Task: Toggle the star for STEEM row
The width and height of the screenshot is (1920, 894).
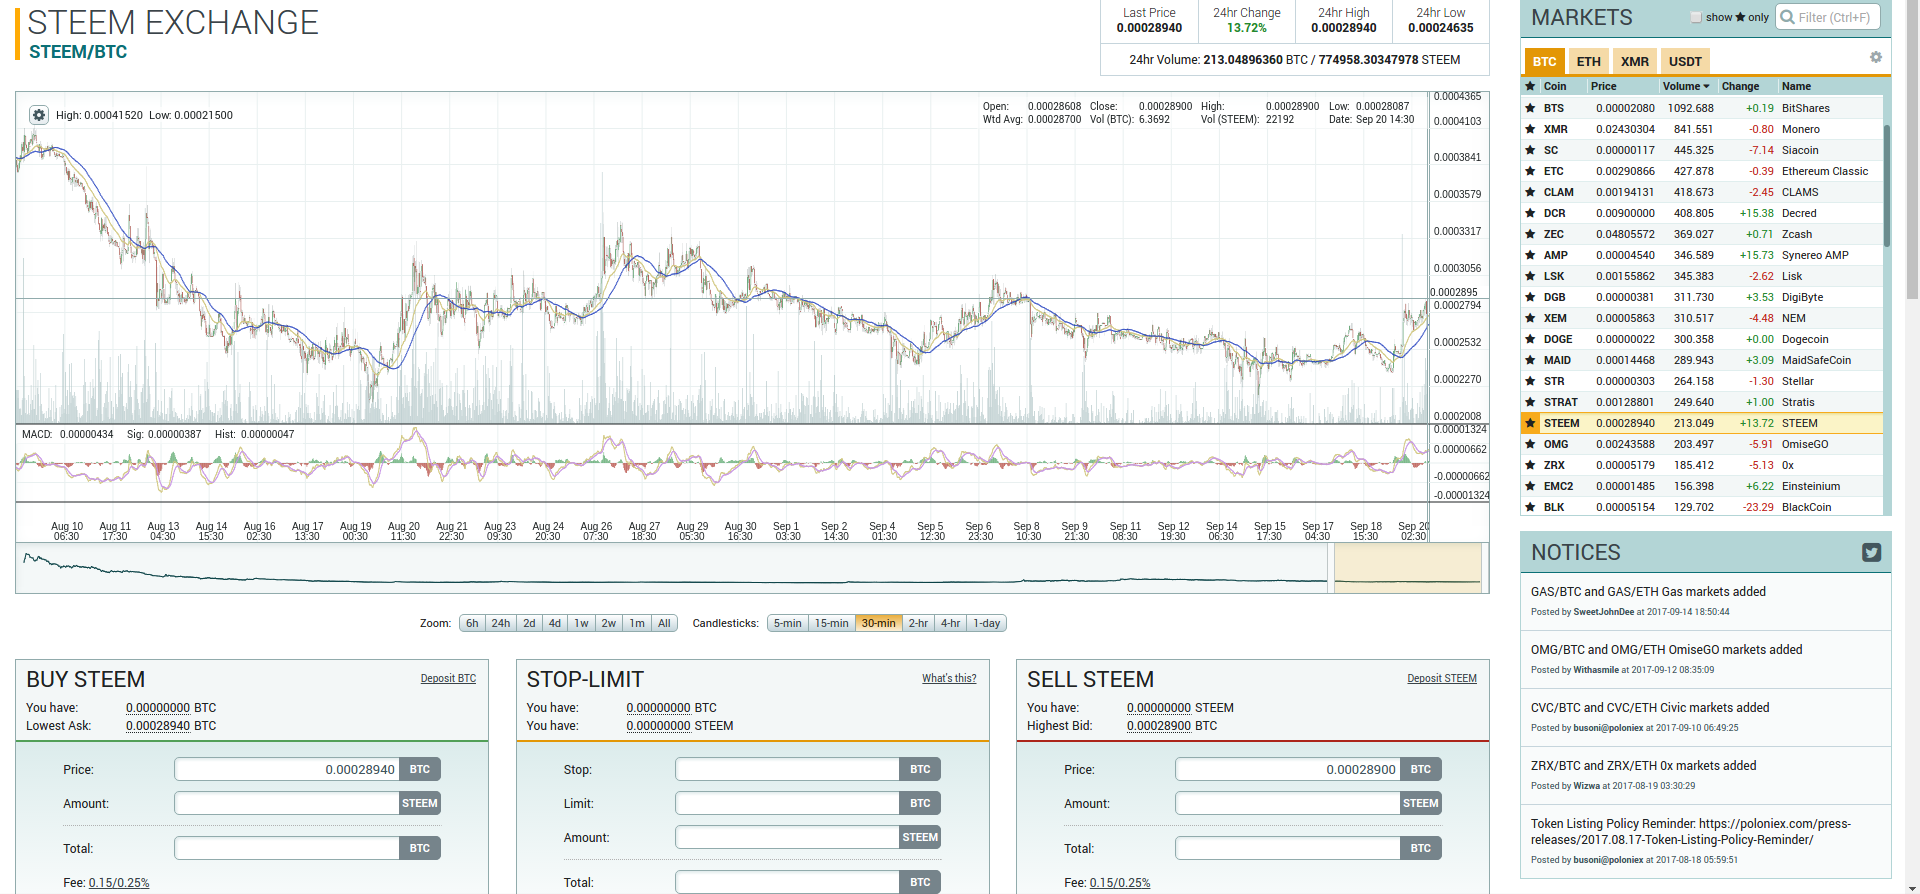Action: click(x=1530, y=423)
